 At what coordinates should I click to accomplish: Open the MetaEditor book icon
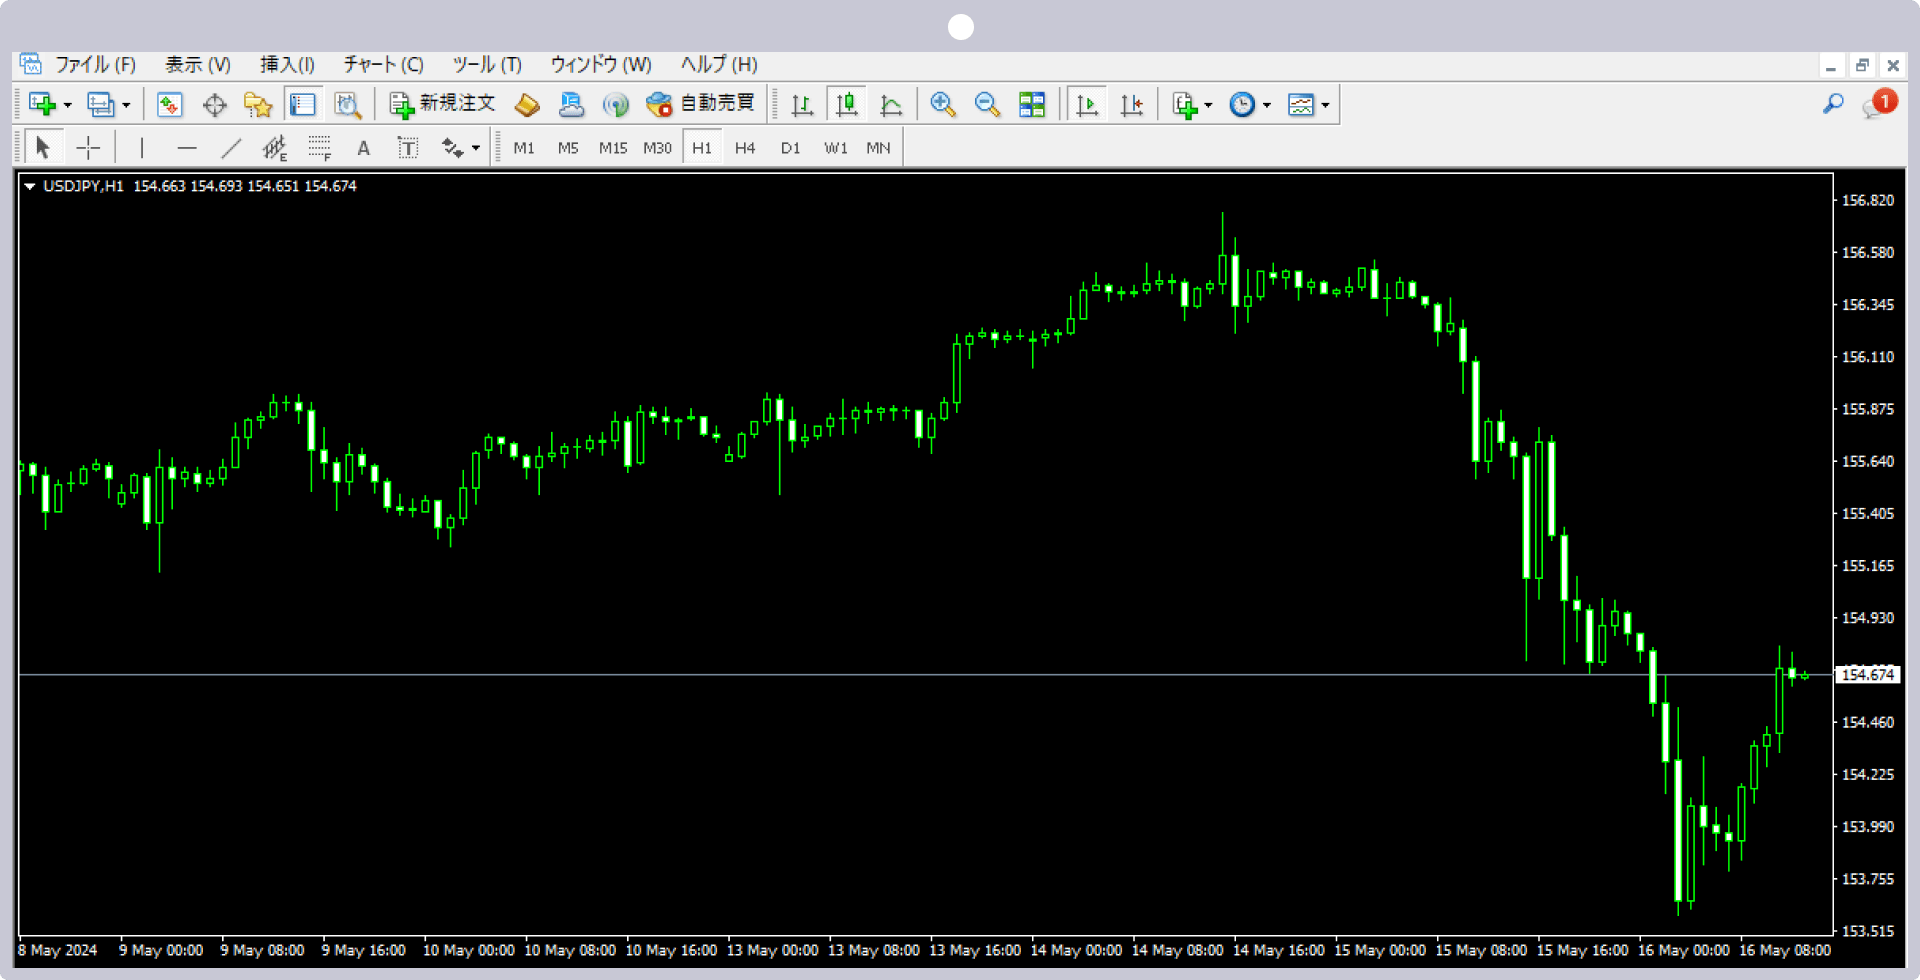click(527, 104)
